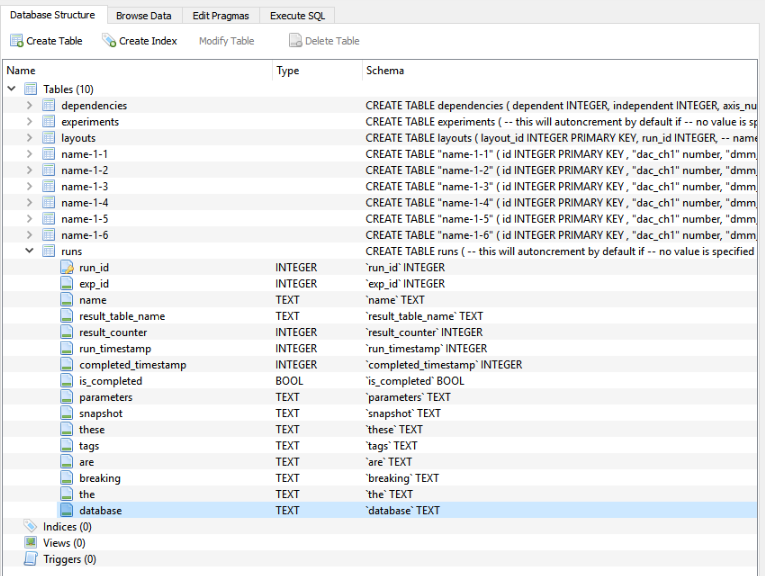
Task: Open the Execute SQL tab
Action: (298, 16)
